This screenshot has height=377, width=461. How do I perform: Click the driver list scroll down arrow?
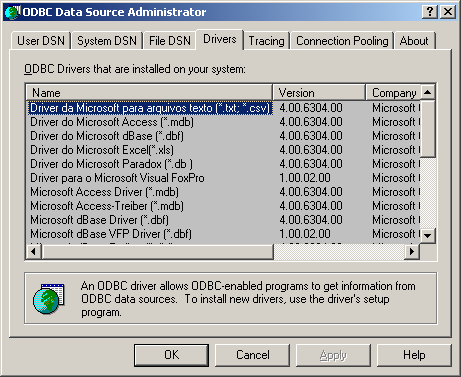pyautogui.click(x=428, y=236)
